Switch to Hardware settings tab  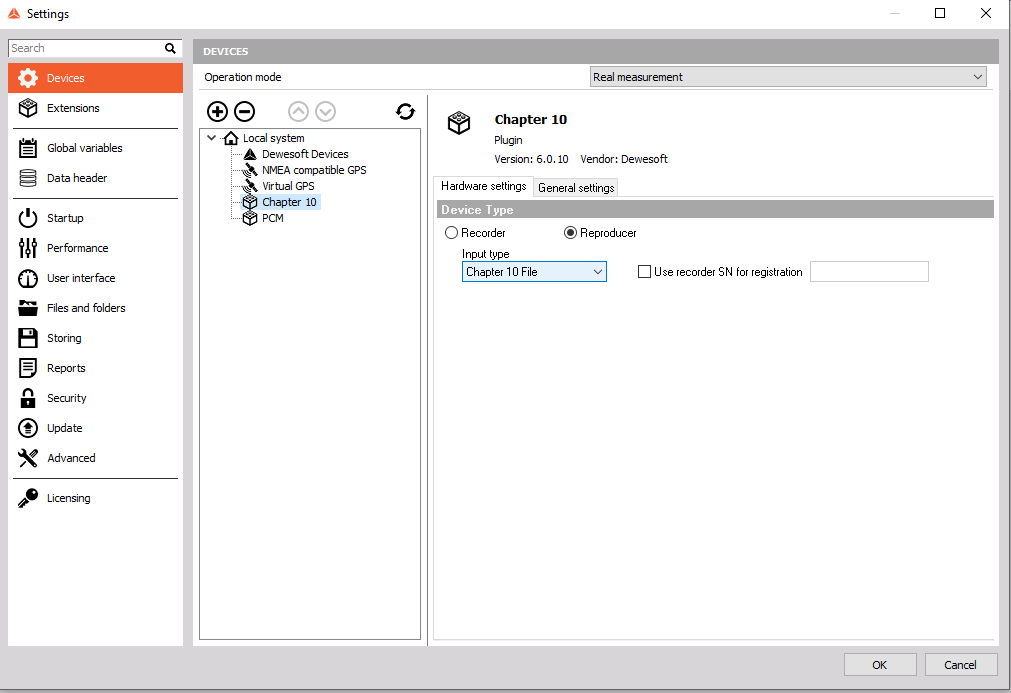tap(484, 186)
